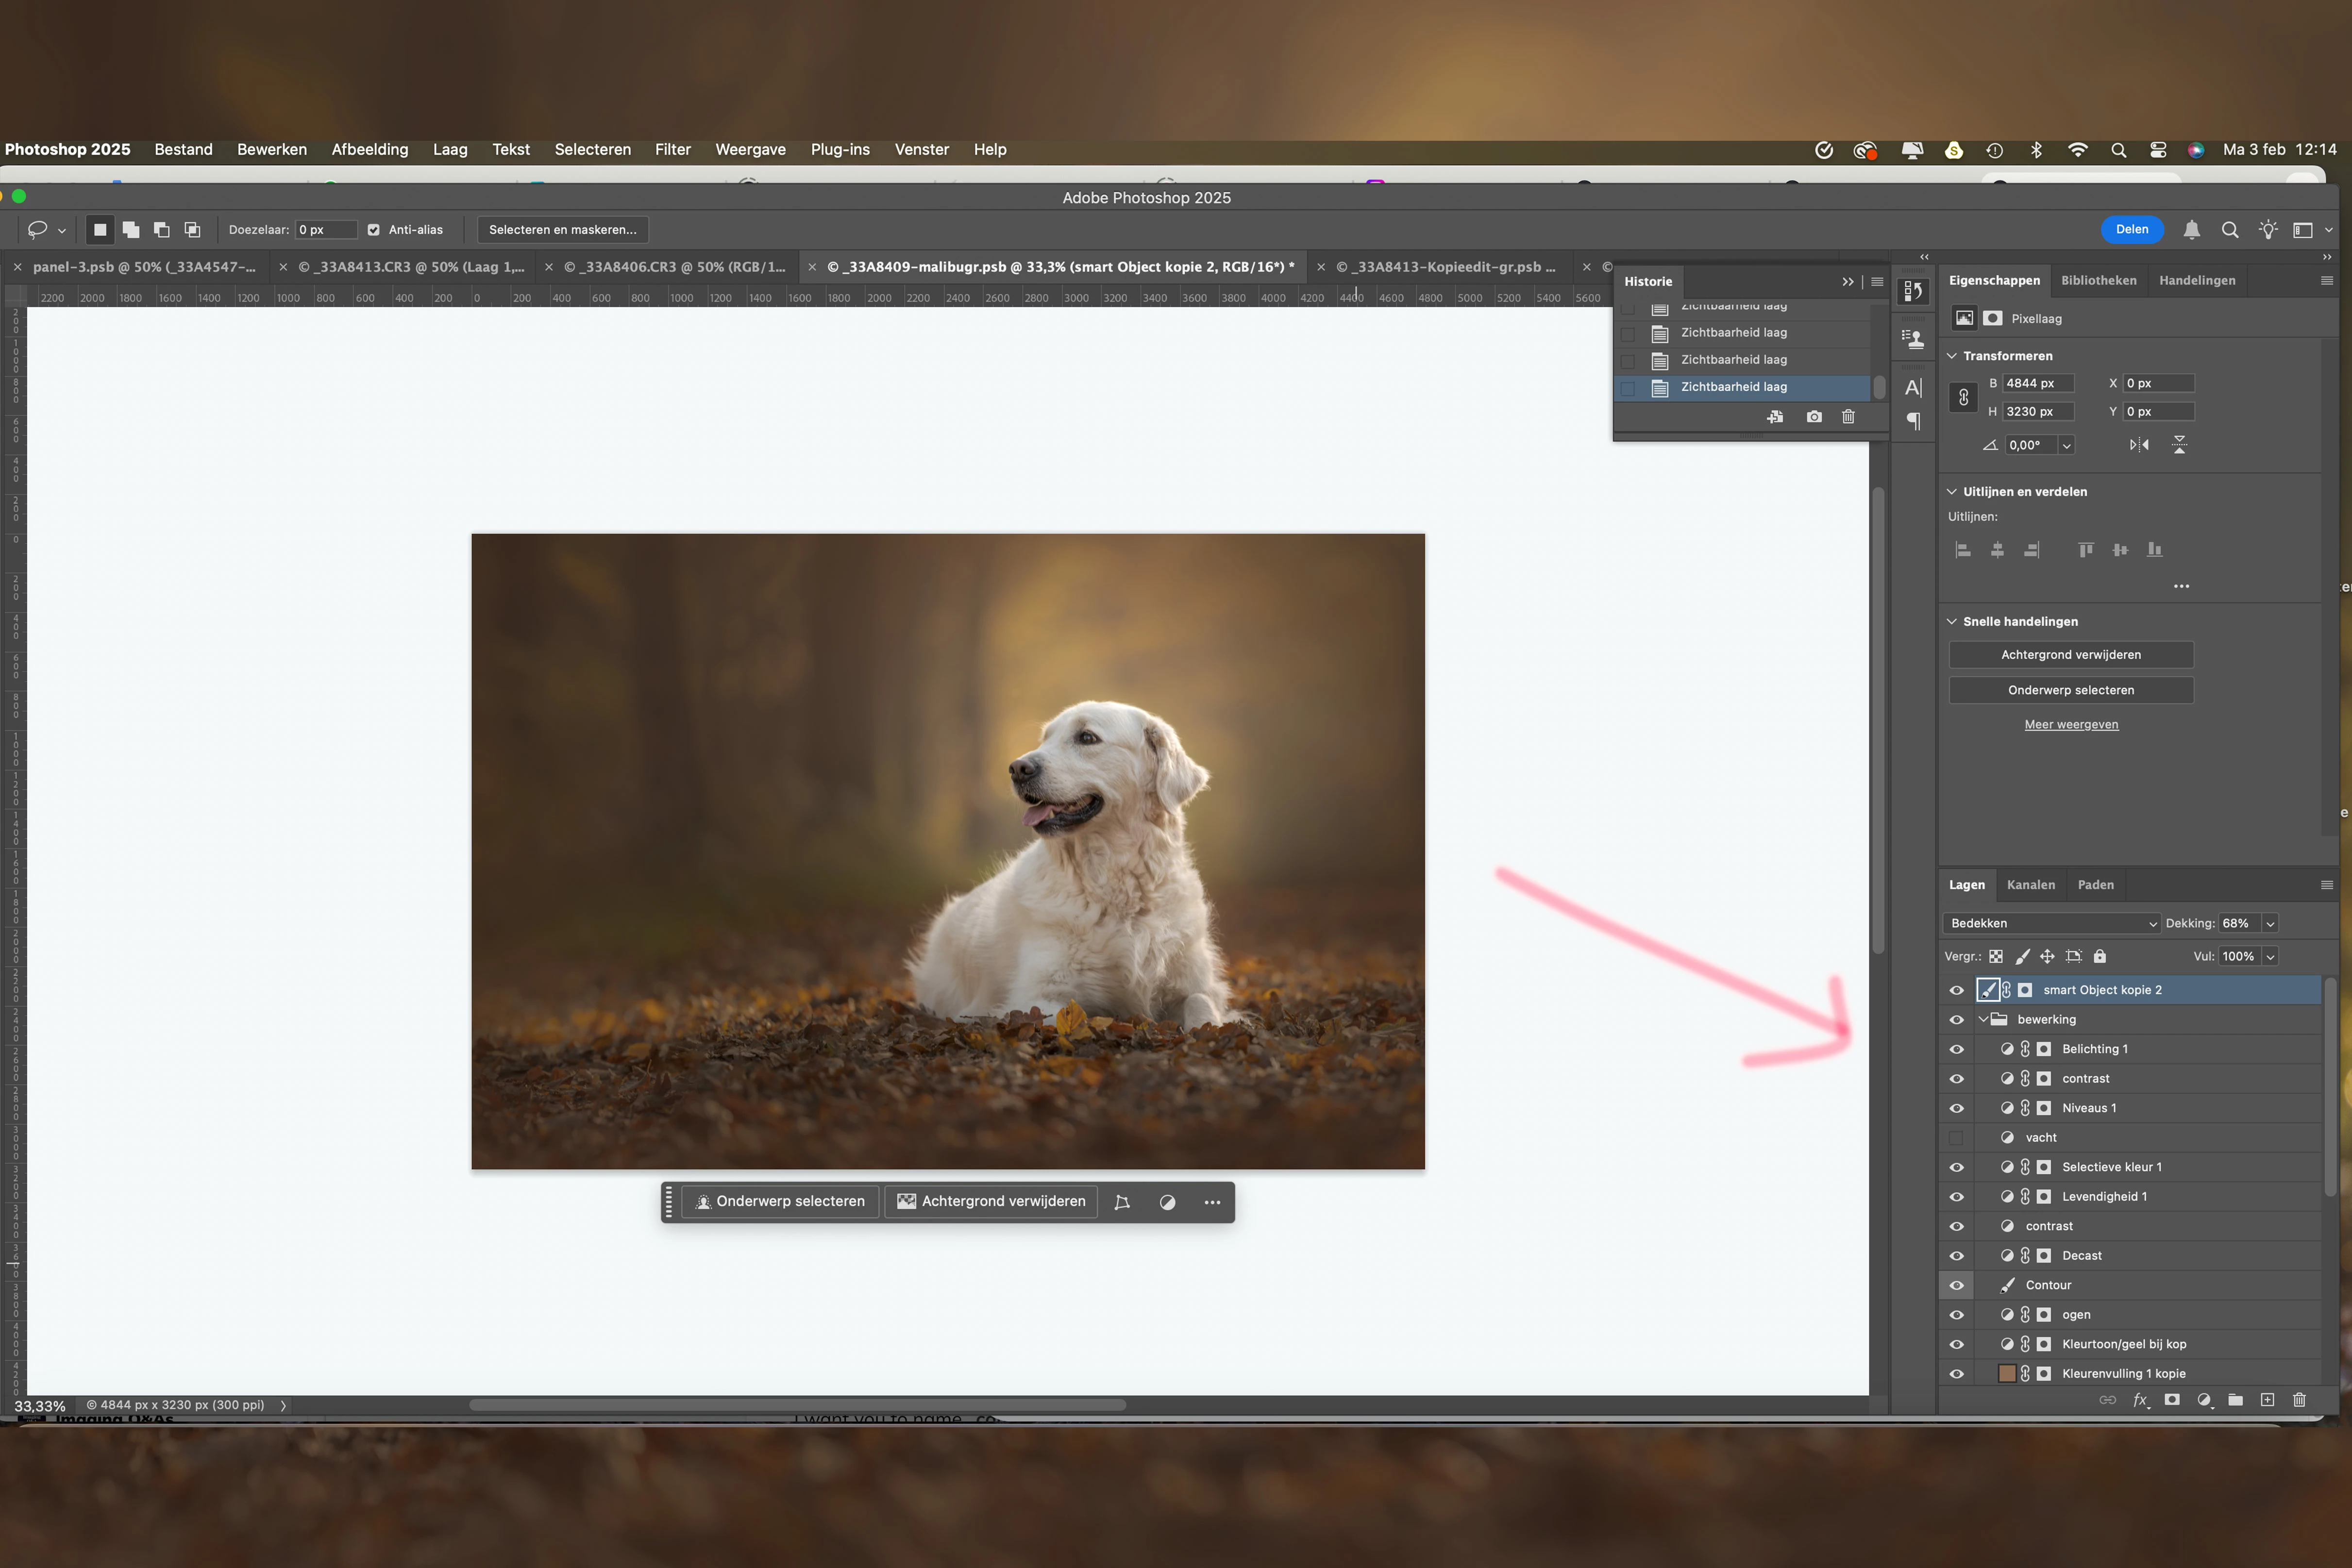Click the flip horizontal icon in Transformeren
This screenshot has width=2352, height=1568.
[2139, 445]
